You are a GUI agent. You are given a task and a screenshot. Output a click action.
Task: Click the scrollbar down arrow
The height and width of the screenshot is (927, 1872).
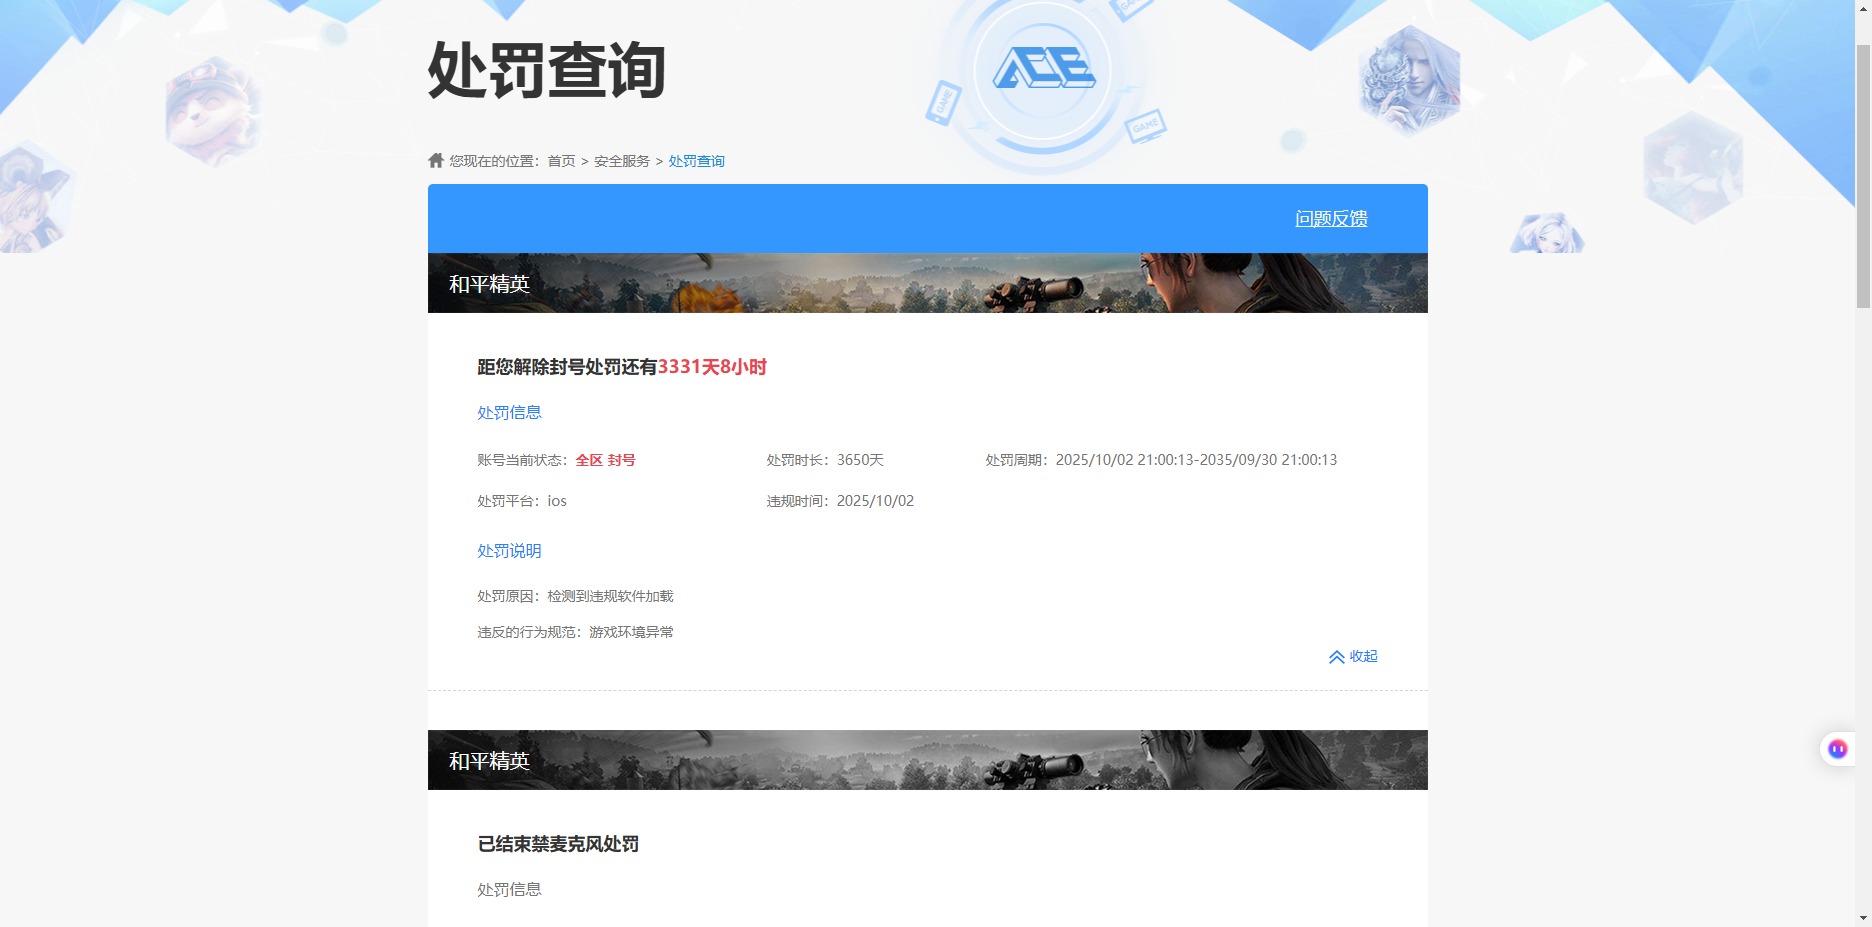(1863, 917)
